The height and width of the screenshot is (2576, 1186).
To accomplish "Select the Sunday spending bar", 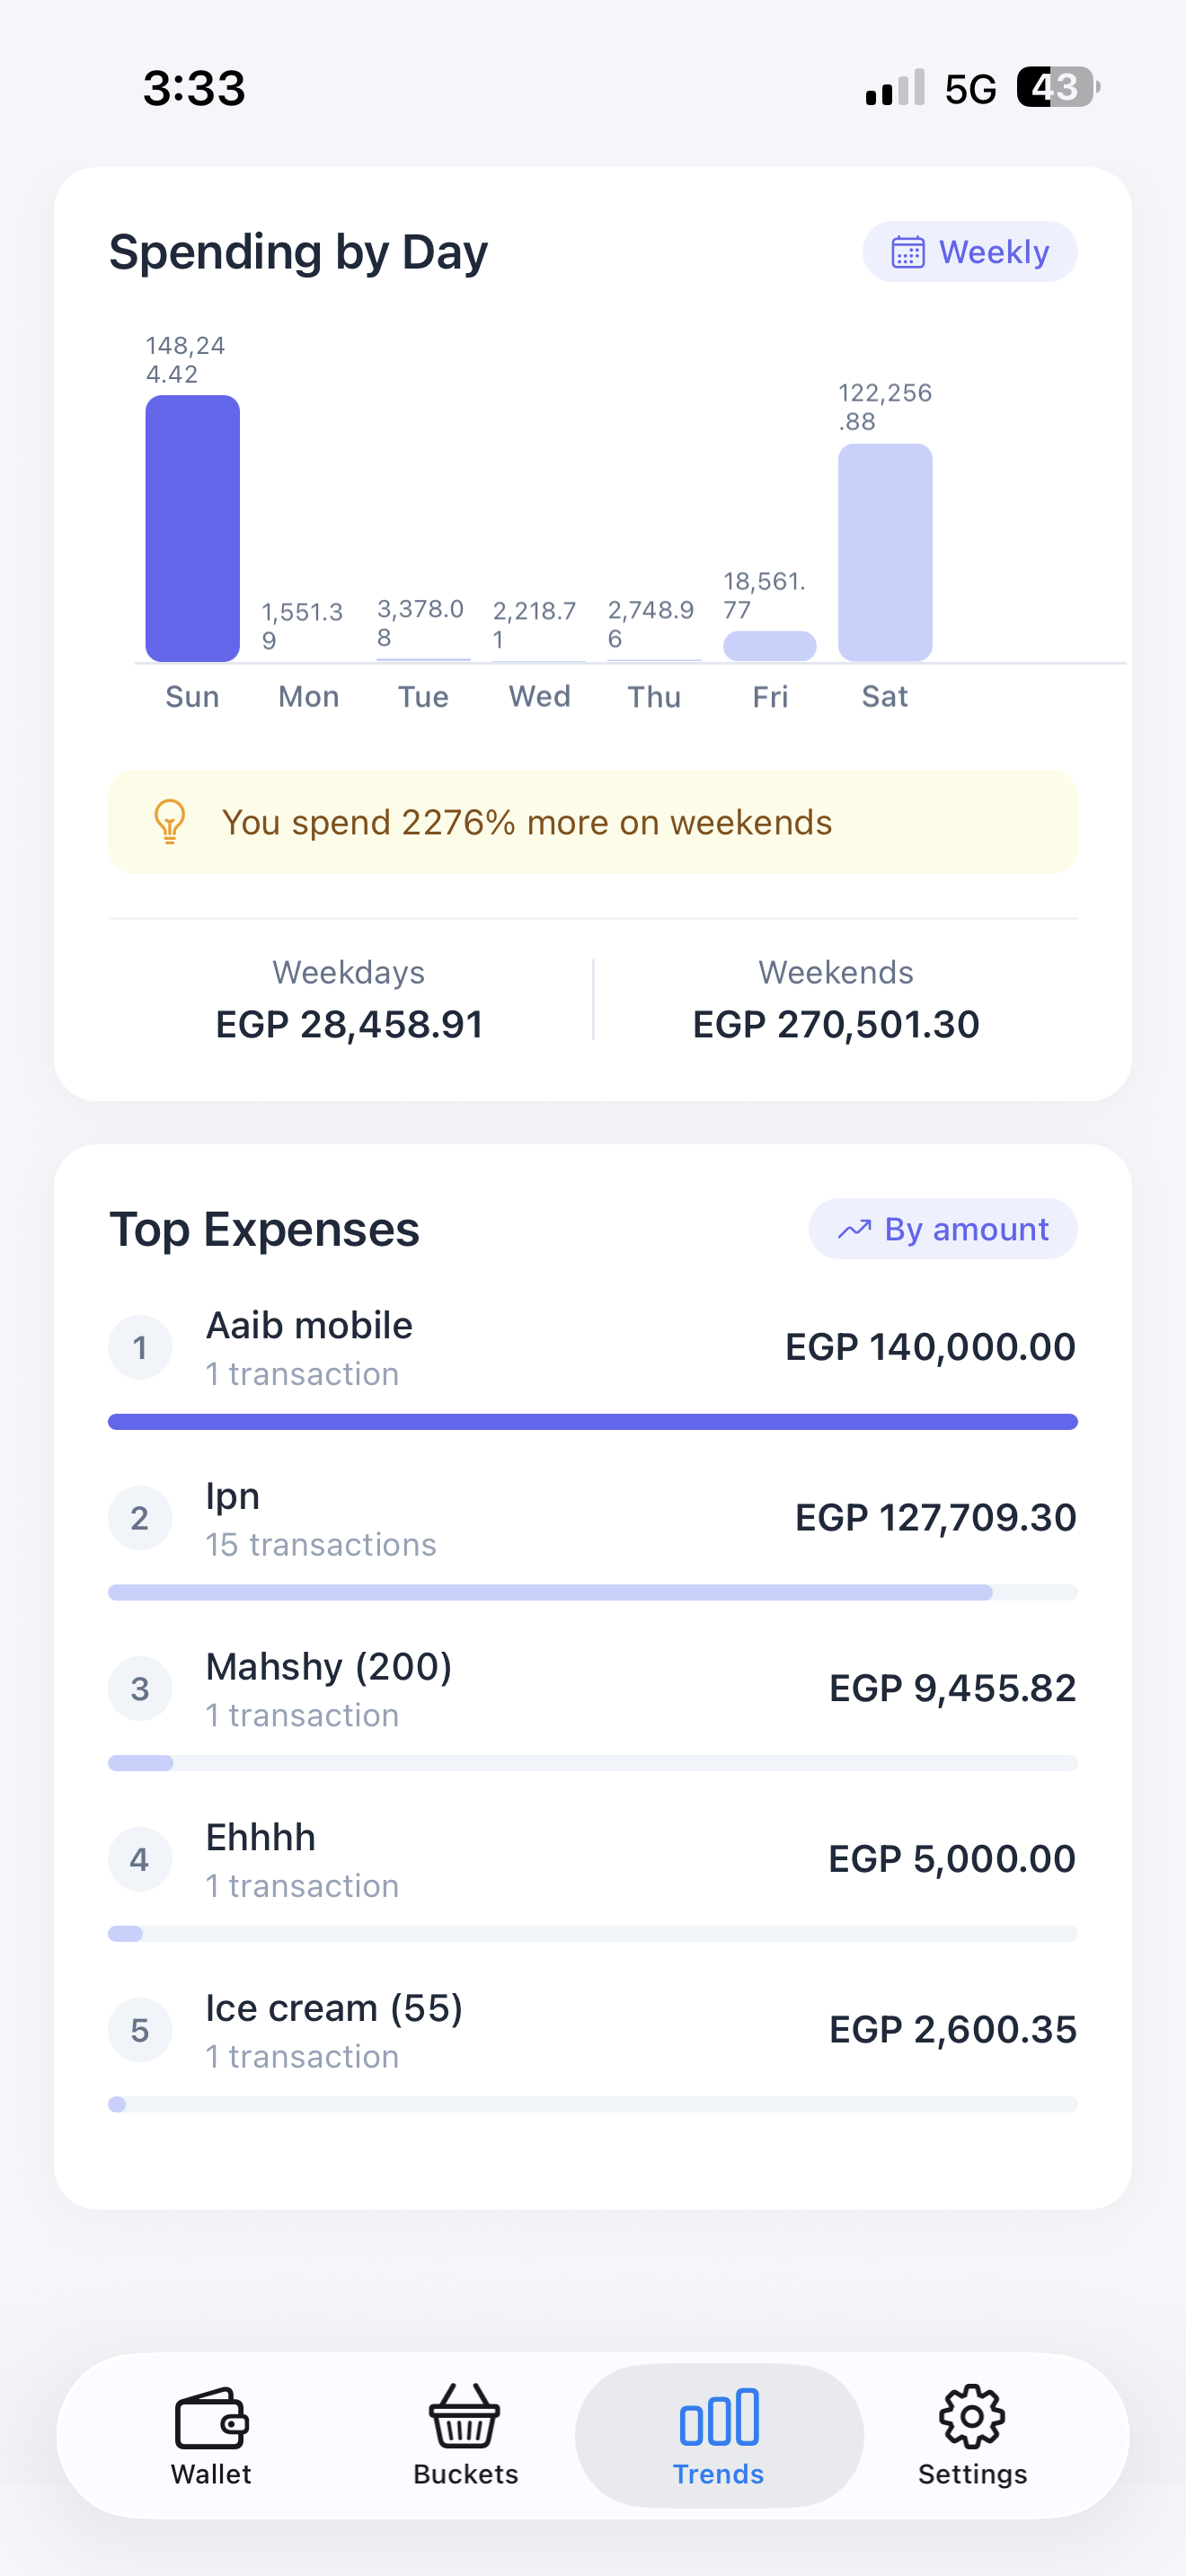I will pos(192,528).
